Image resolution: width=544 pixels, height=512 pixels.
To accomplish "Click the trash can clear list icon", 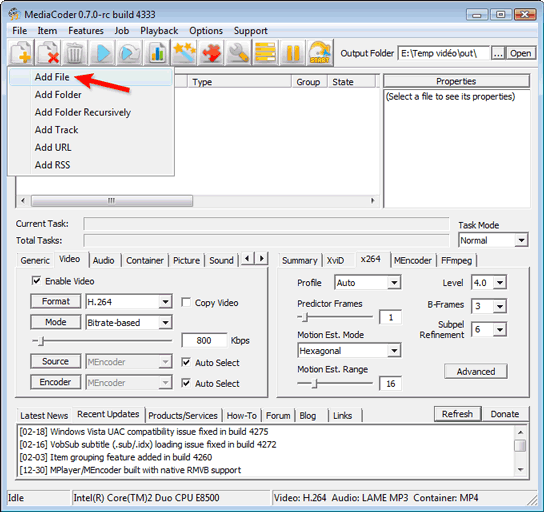I will 74,53.
